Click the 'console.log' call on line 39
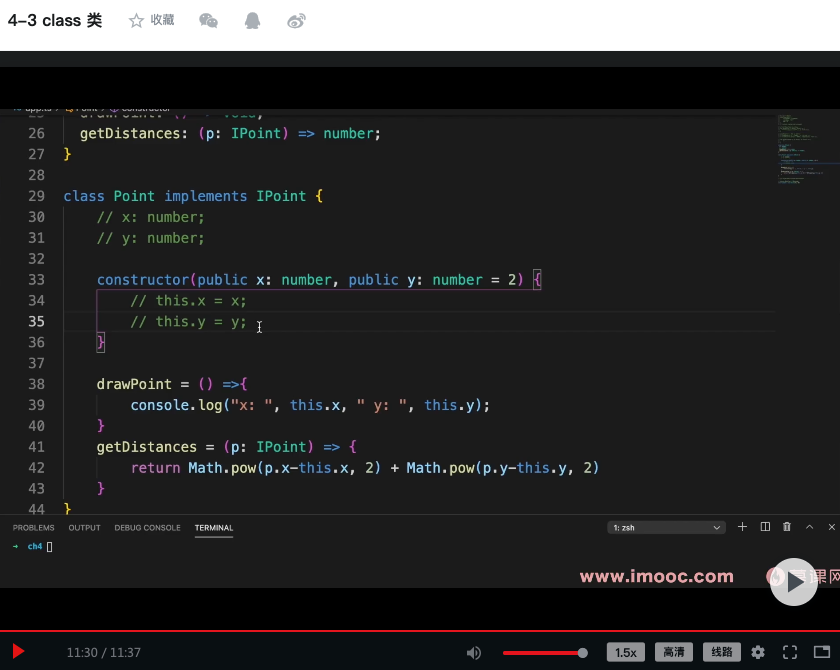This screenshot has height=670, width=840. click(176, 405)
